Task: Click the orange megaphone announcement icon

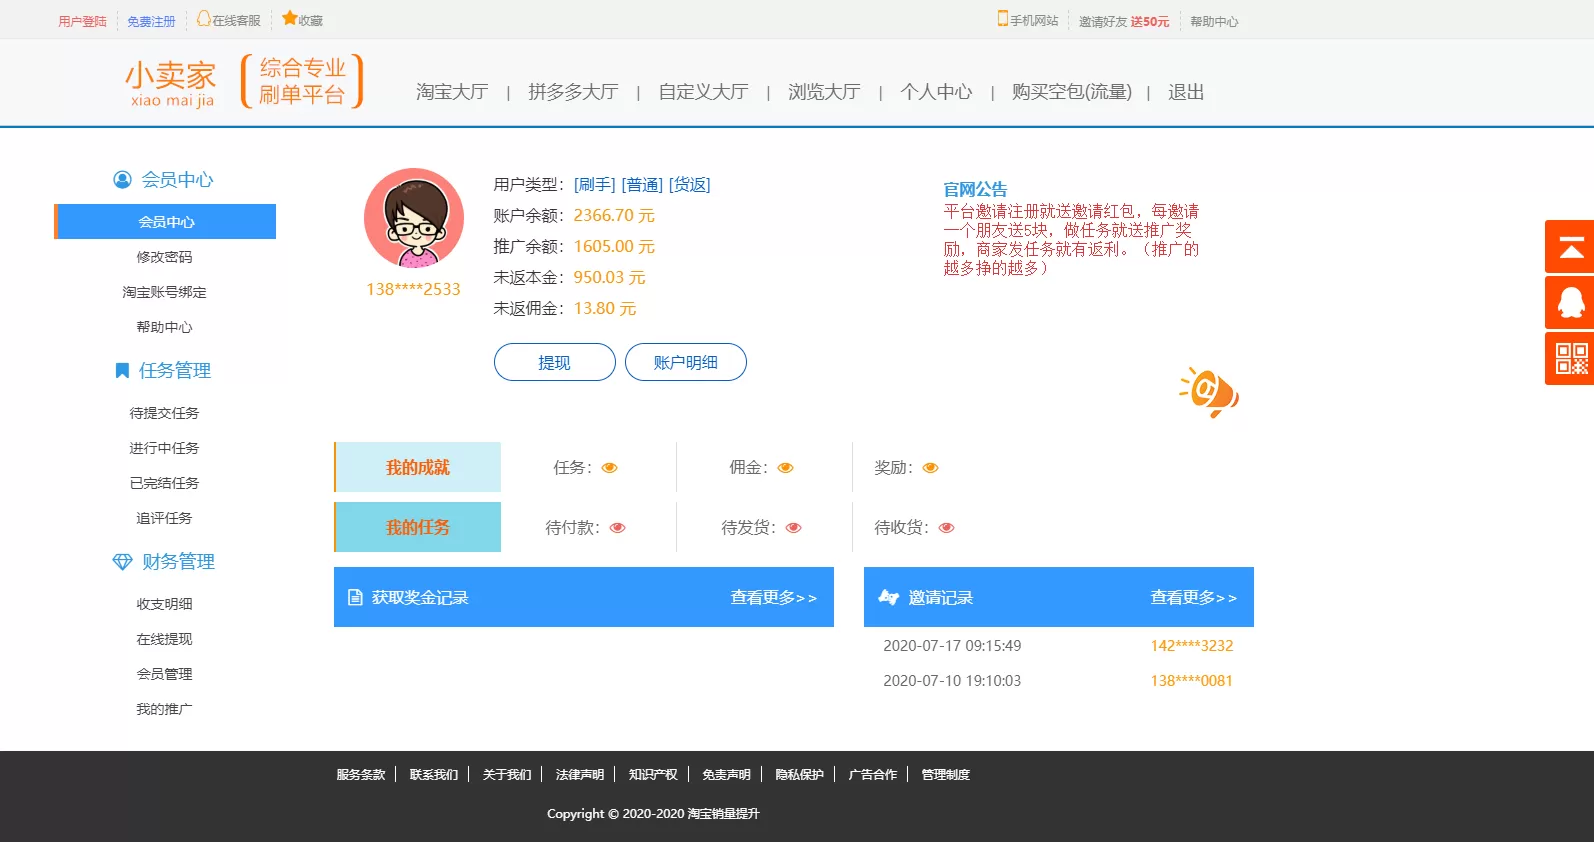Action: 1210,392
